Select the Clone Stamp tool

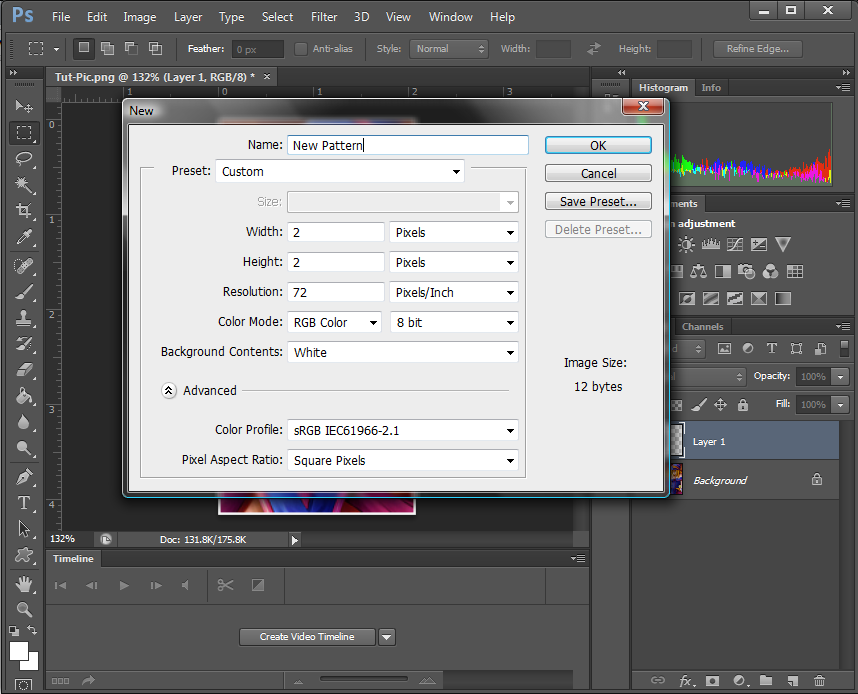point(24,318)
